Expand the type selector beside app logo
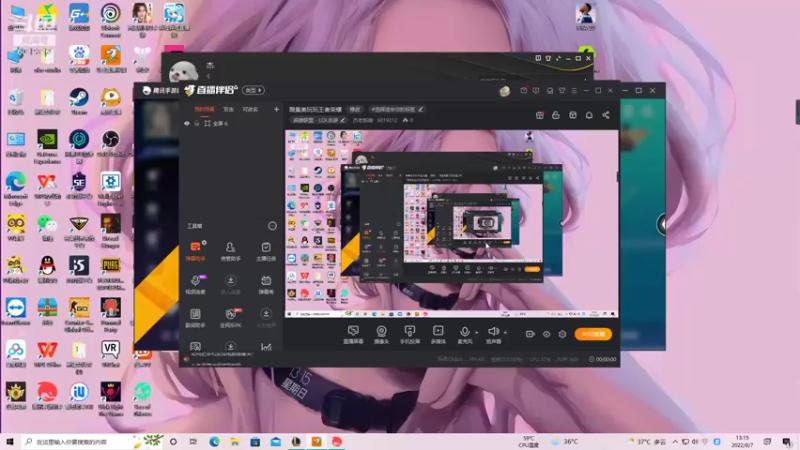This screenshot has width=800, height=450. coord(253,90)
